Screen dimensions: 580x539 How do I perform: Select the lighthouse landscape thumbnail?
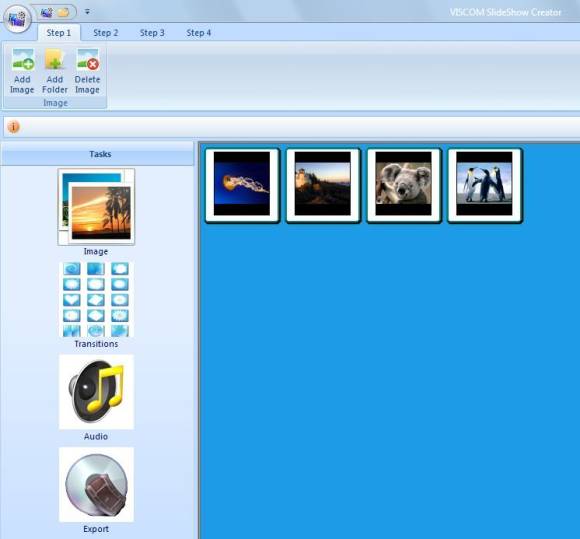[x=323, y=185]
